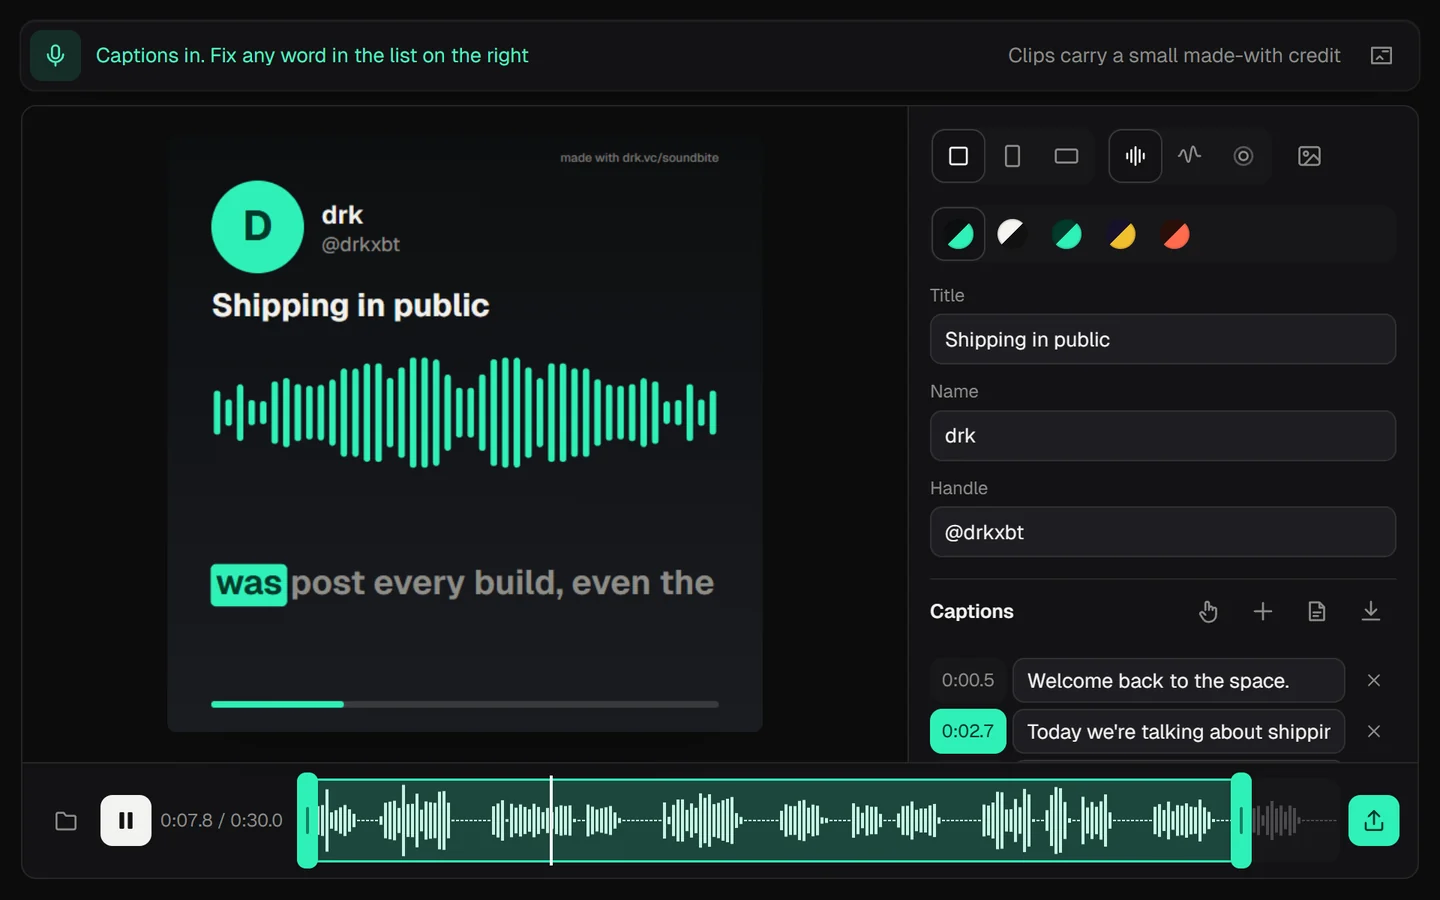Click the microphone icon in top banner
Image resolution: width=1440 pixels, height=900 pixels.
pos(55,55)
